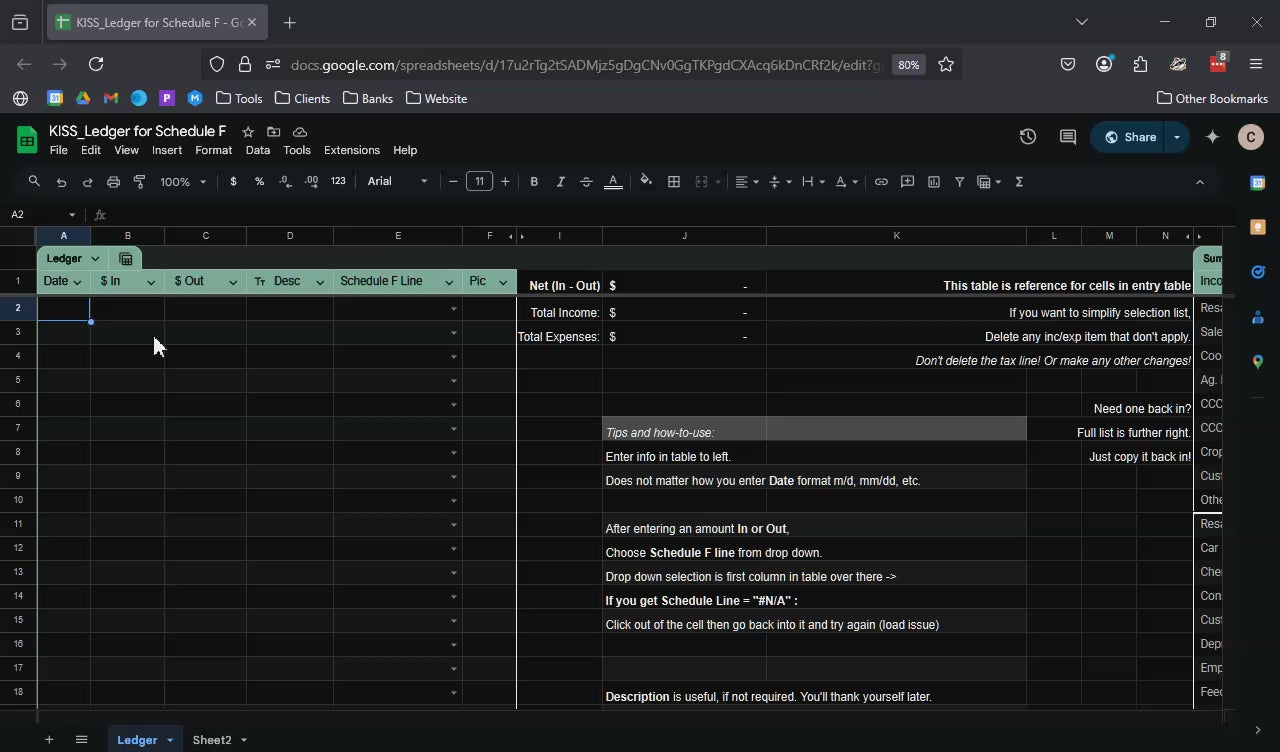Viewport: 1280px width, 752px height.
Task: Click the print icon in toolbar
Action: click(113, 182)
